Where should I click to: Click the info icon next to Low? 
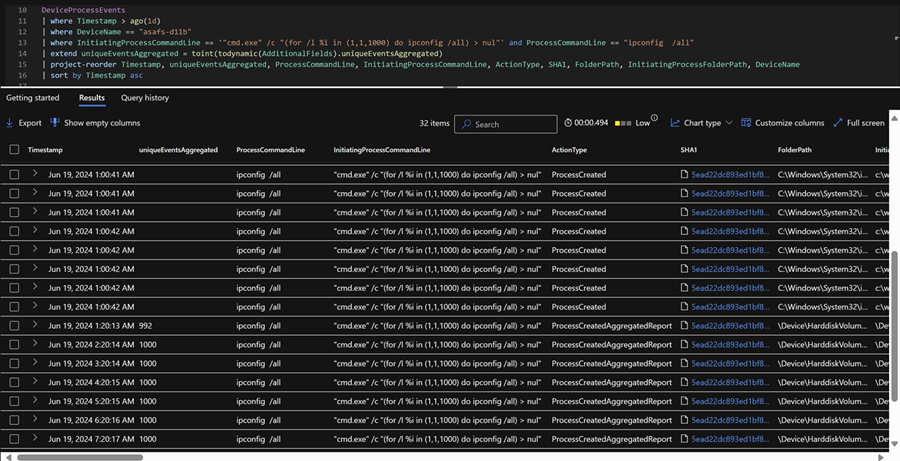coord(658,123)
